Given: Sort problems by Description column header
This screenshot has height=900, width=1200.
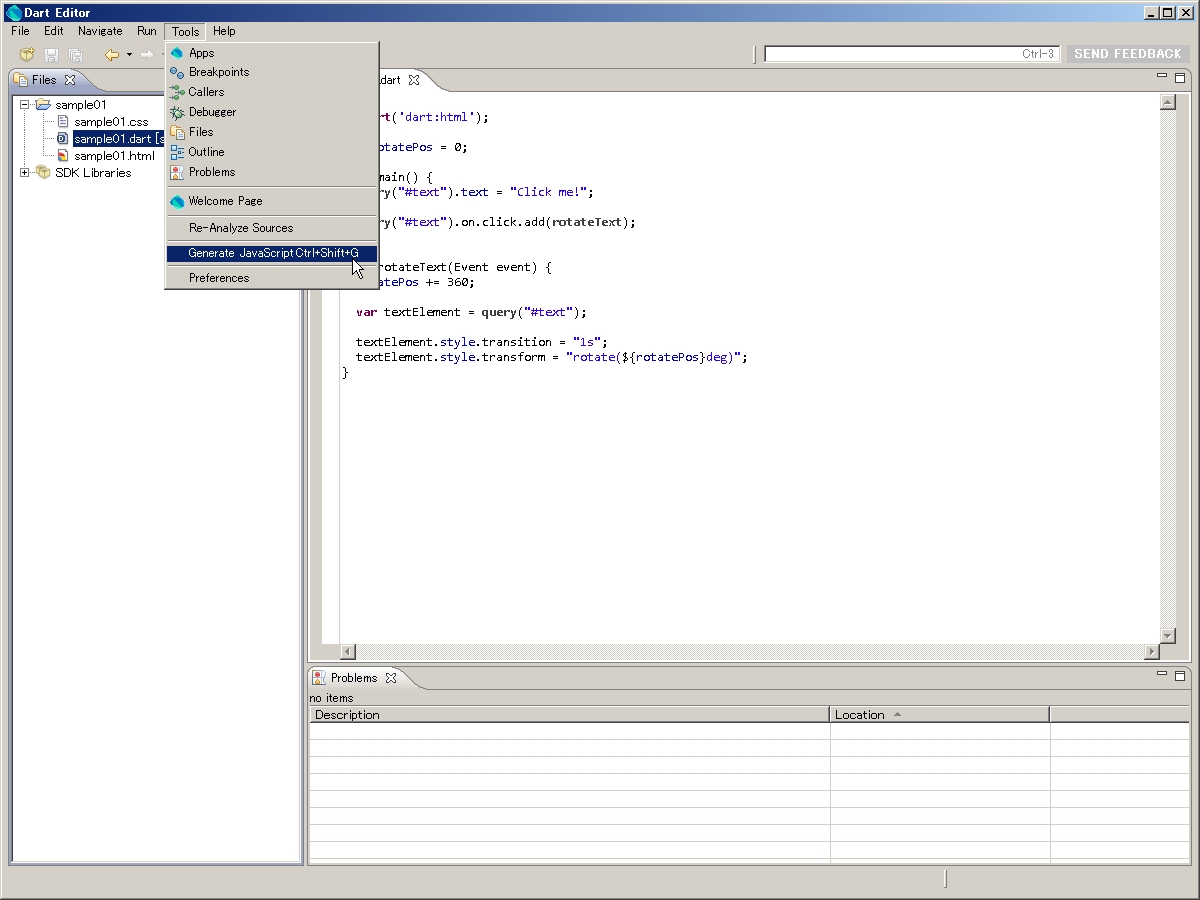Looking at the screenshot, I should (x=570, y=714).
